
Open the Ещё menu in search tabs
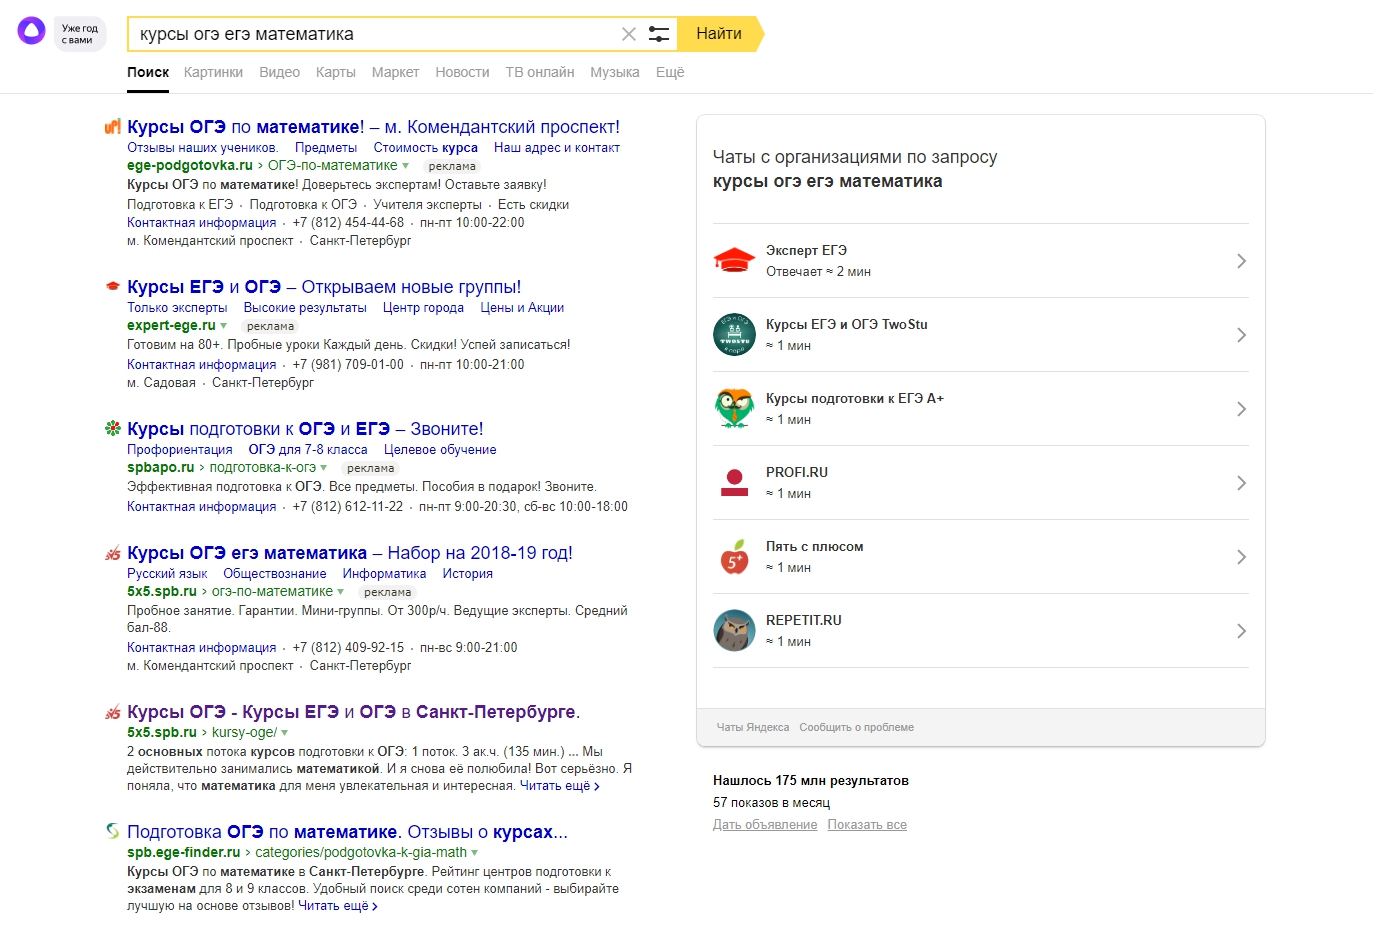(x=670, y=72)
